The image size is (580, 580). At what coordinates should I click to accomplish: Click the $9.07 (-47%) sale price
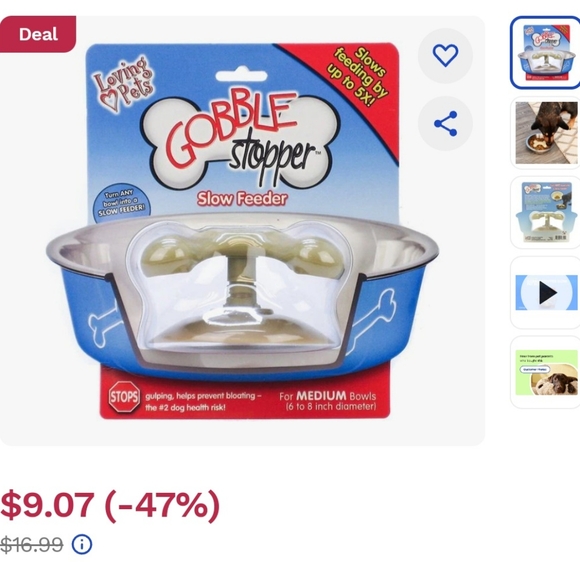point(110,505)
